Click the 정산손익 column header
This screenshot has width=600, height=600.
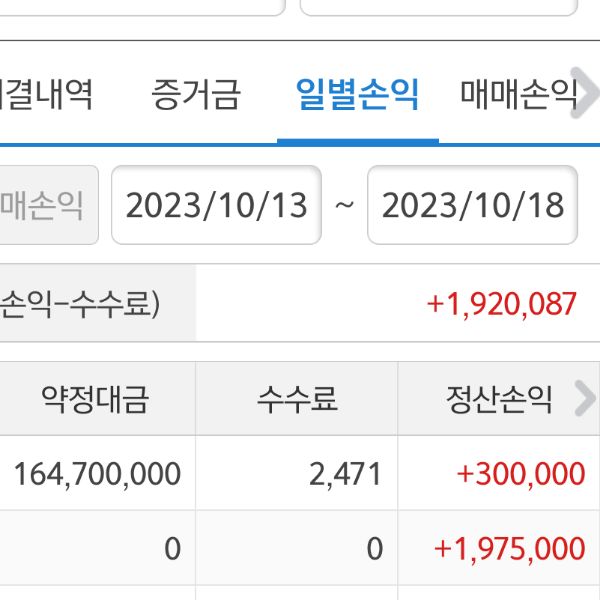pos(498,400)
